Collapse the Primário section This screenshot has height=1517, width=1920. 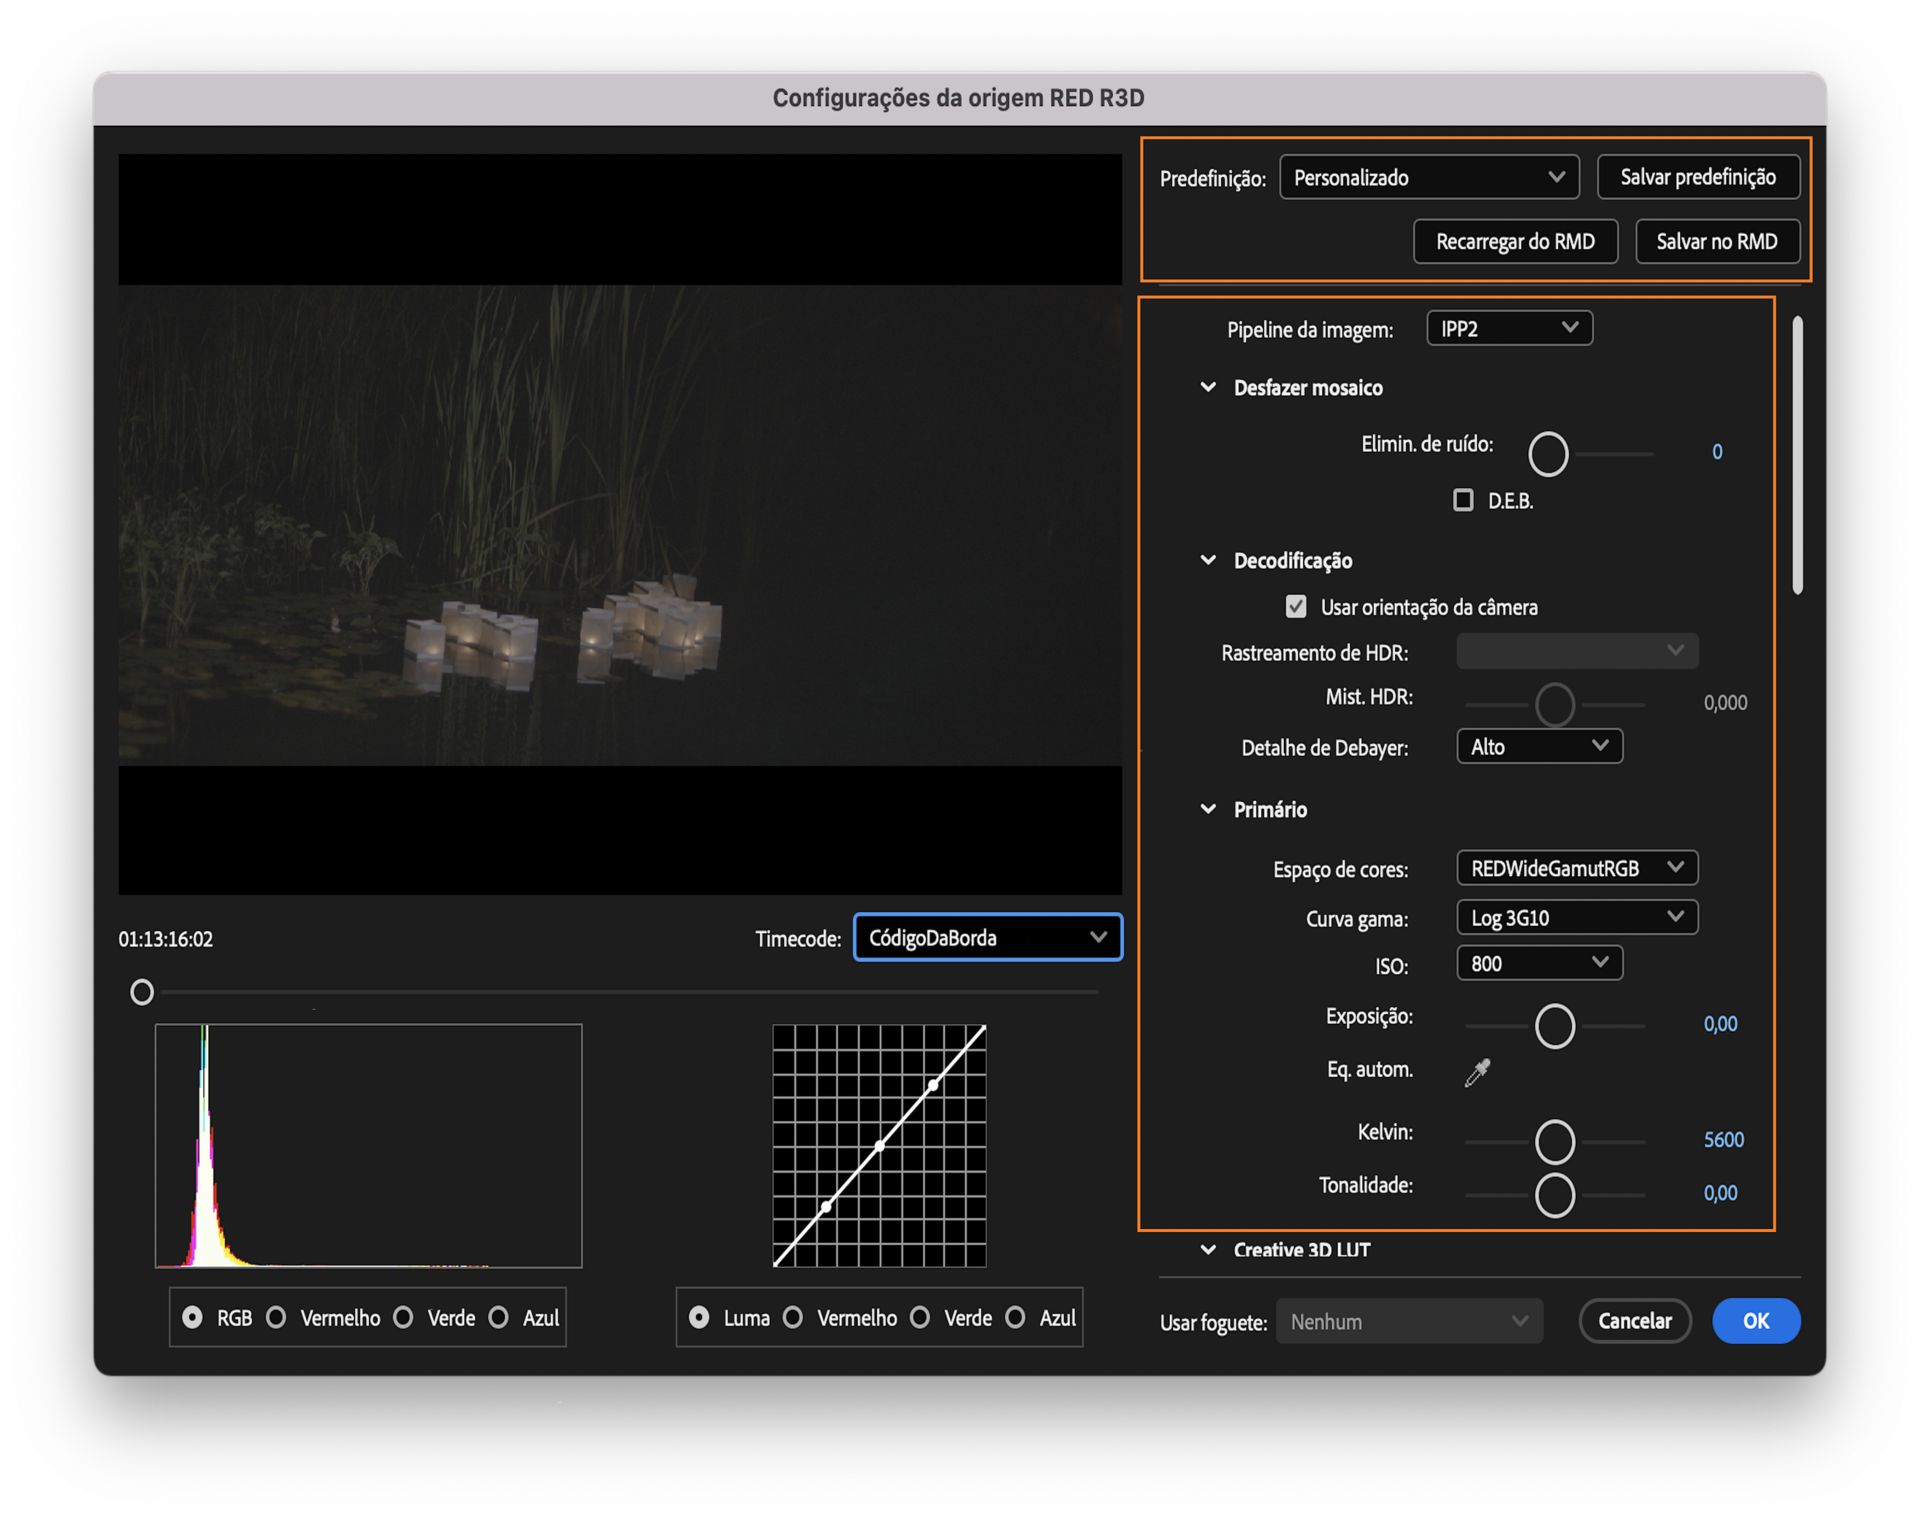[1208, 809]
